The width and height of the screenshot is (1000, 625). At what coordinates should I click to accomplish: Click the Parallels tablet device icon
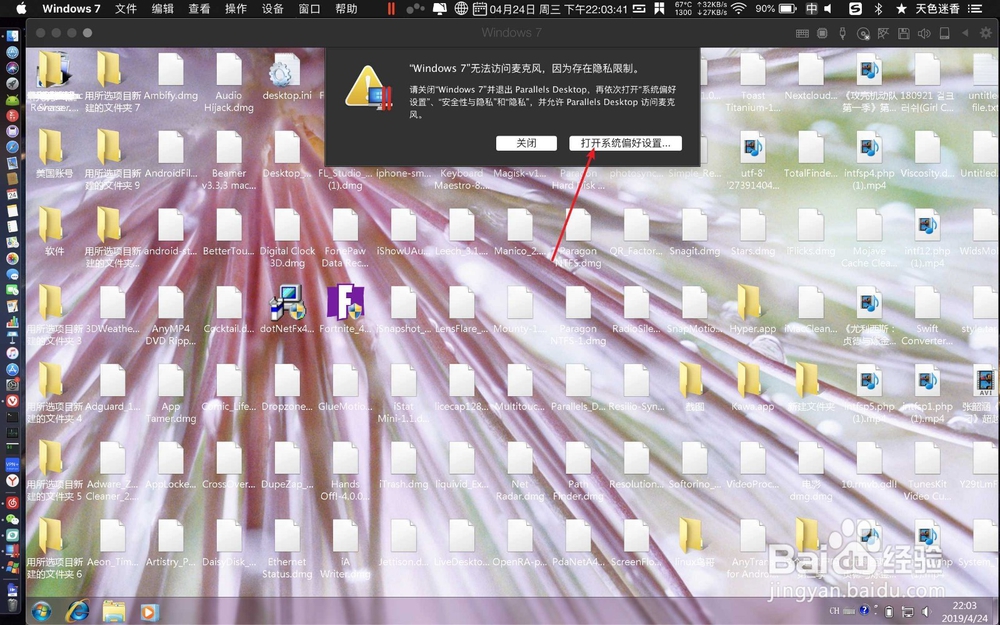(x=945, y=33)
